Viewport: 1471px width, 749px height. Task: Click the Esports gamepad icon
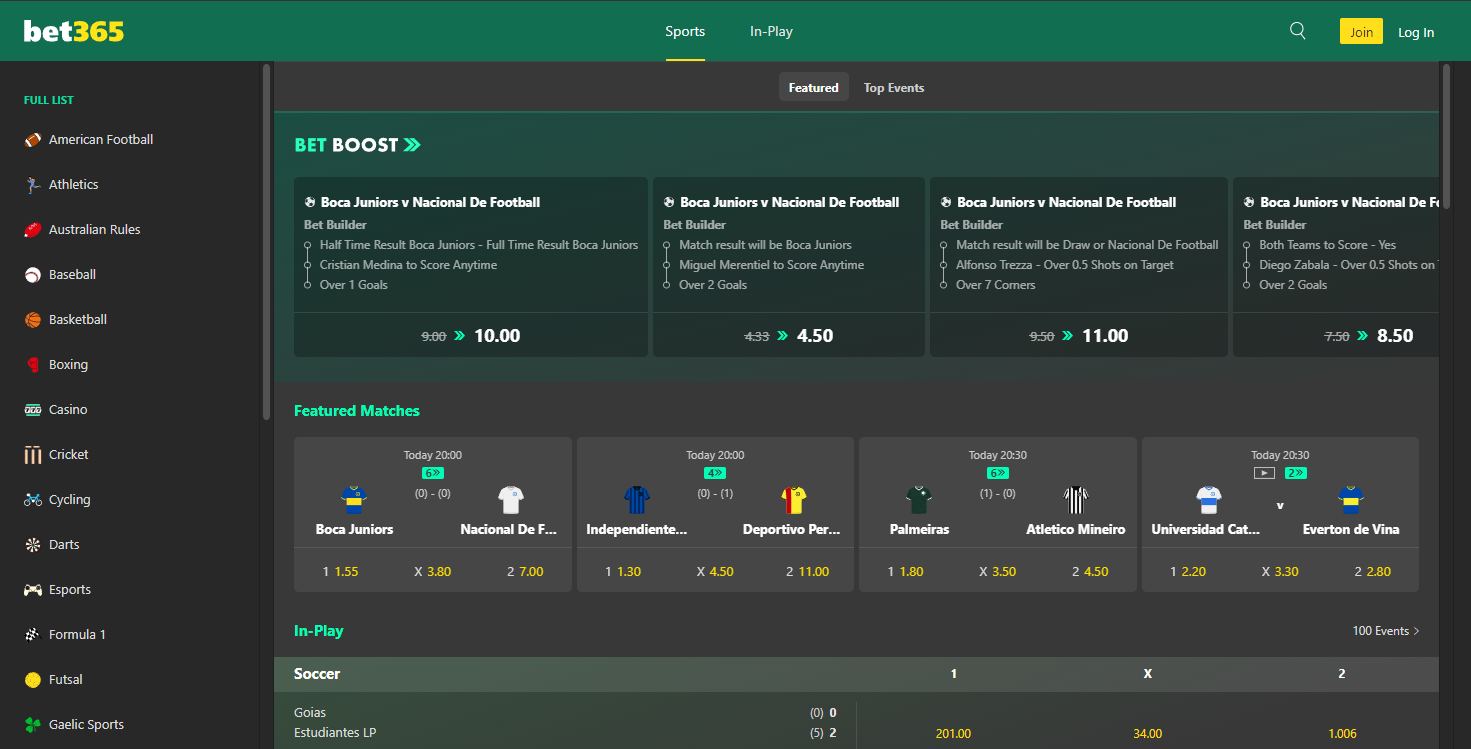[x=33, y=590]
